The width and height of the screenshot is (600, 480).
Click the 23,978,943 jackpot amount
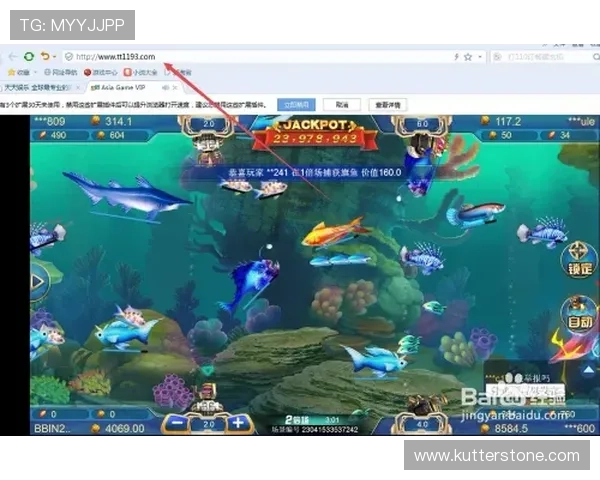pyautogui.click(x=315, y=138)
